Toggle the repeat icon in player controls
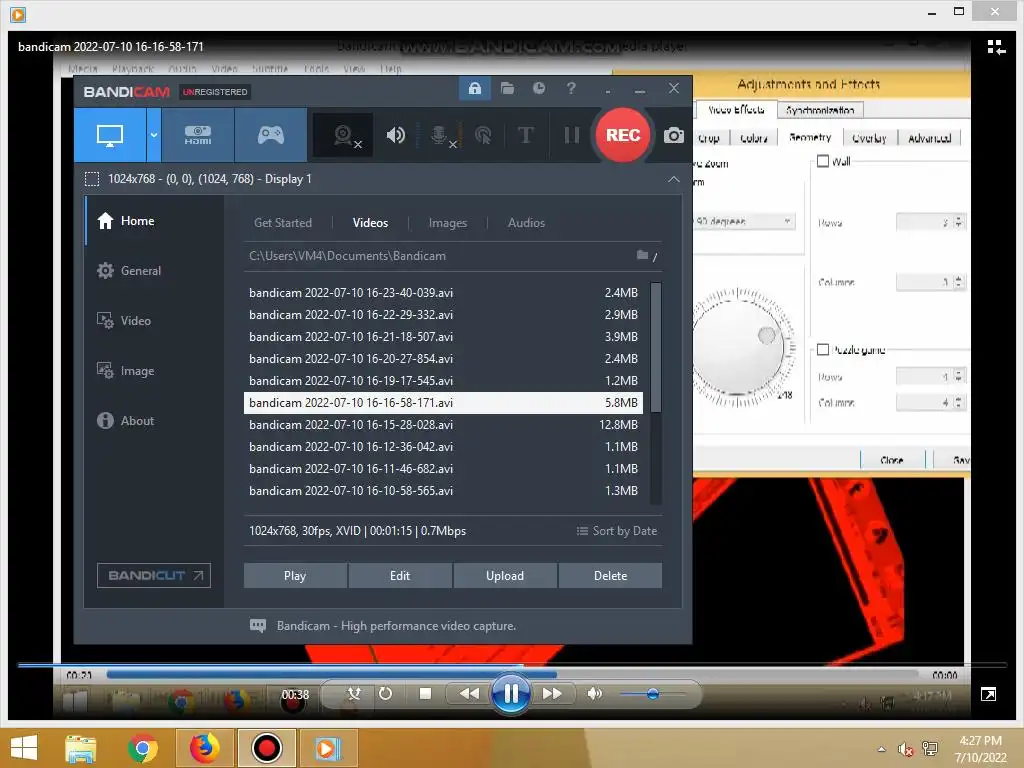Viewport: 1024px width, 768px height. point(385,694)
